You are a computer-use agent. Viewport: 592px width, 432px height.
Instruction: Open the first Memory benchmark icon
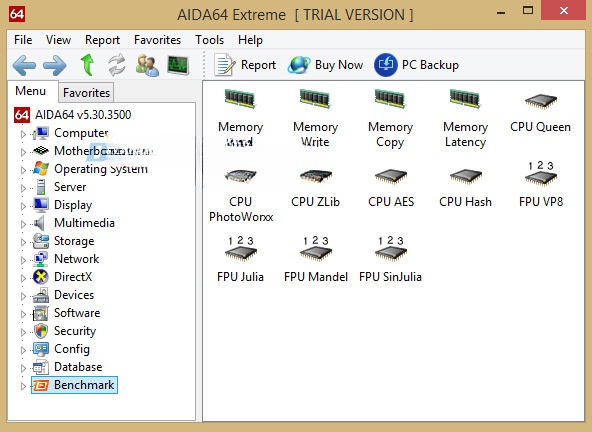(240, 119)
